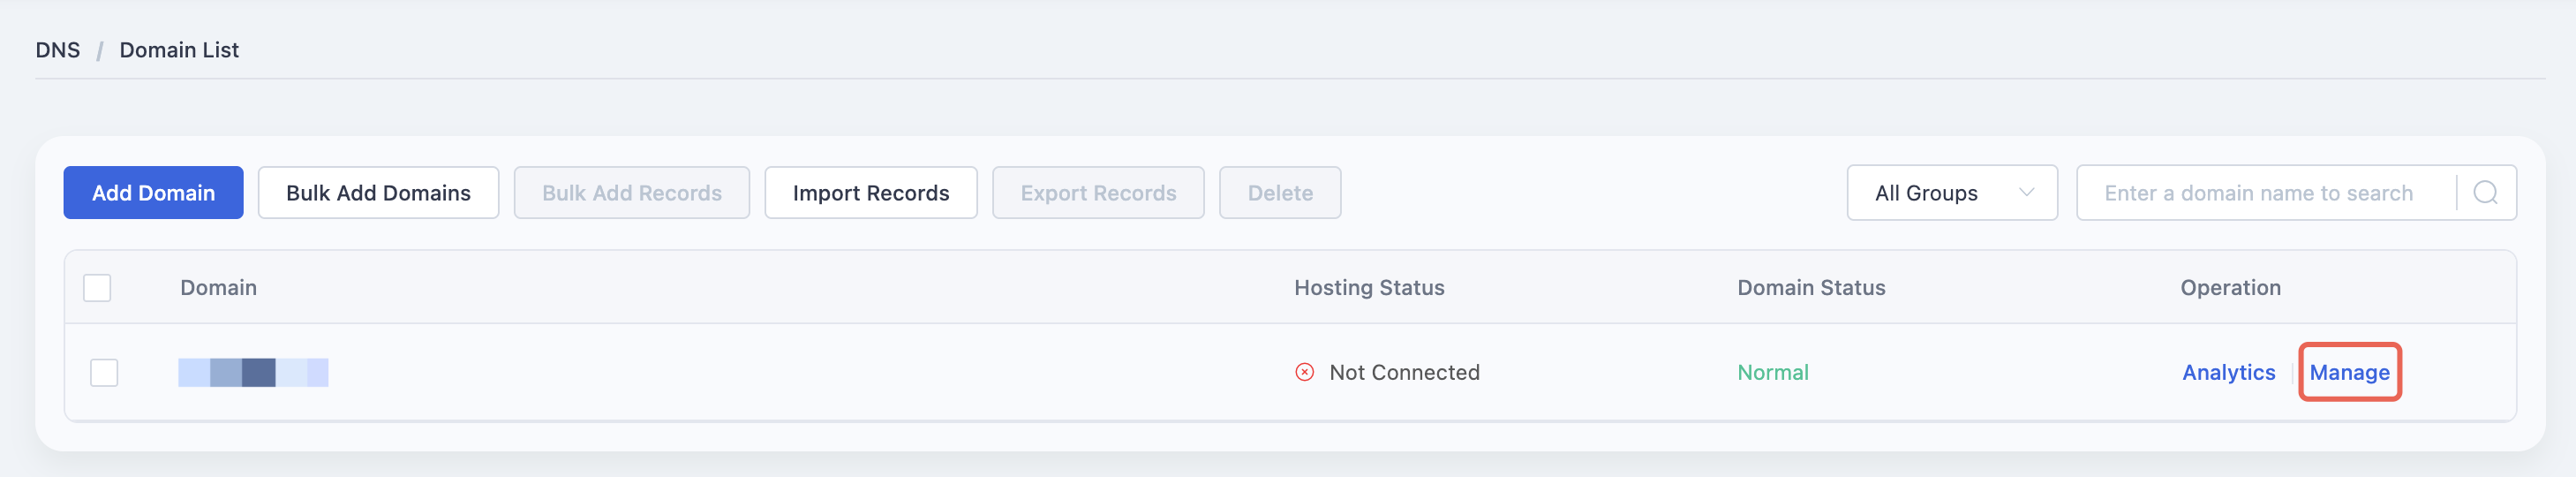Click the blurred domain name

click(x=253, y=372)
